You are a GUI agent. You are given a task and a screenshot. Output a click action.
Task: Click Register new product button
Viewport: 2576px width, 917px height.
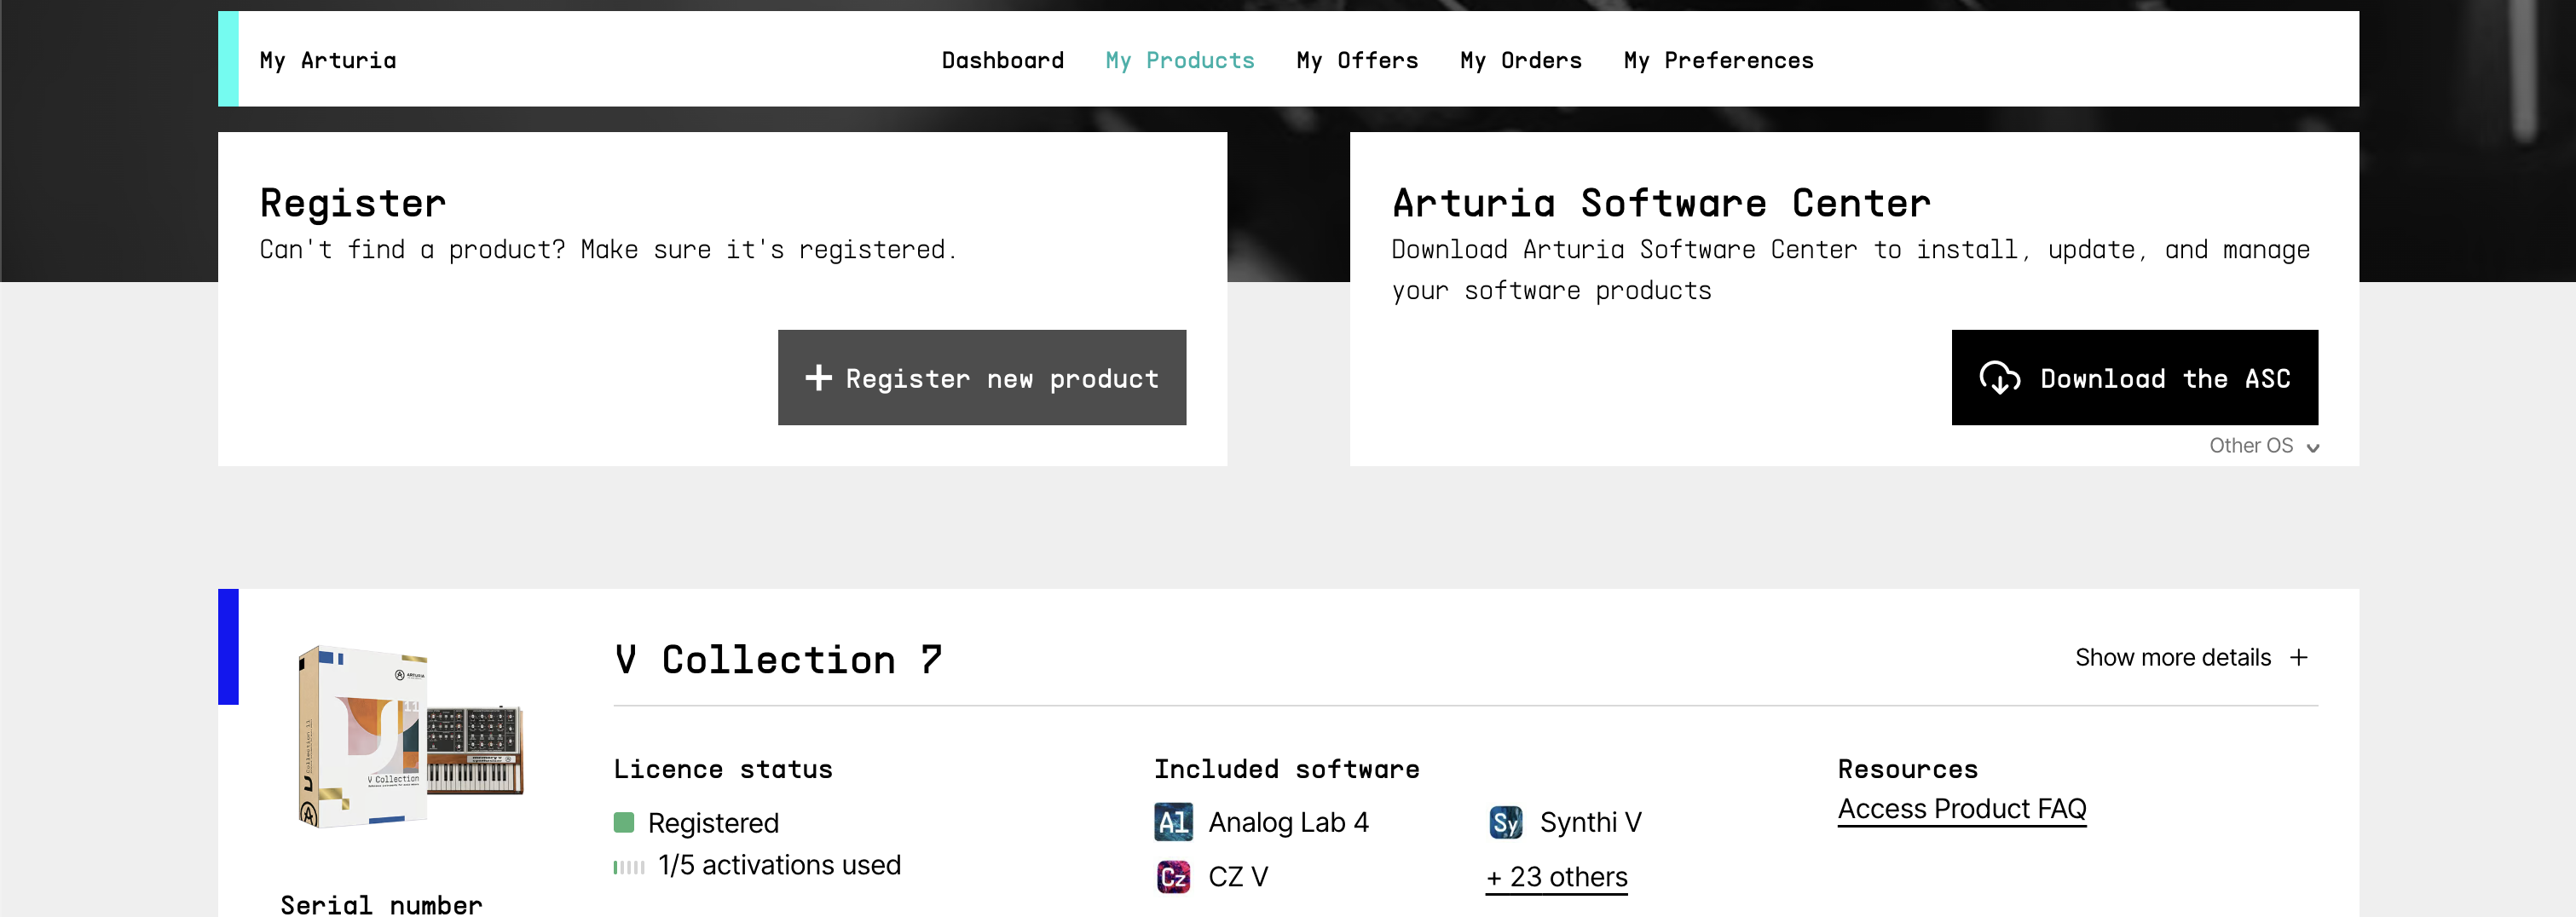pyautogui.click(x=982, y=378)
